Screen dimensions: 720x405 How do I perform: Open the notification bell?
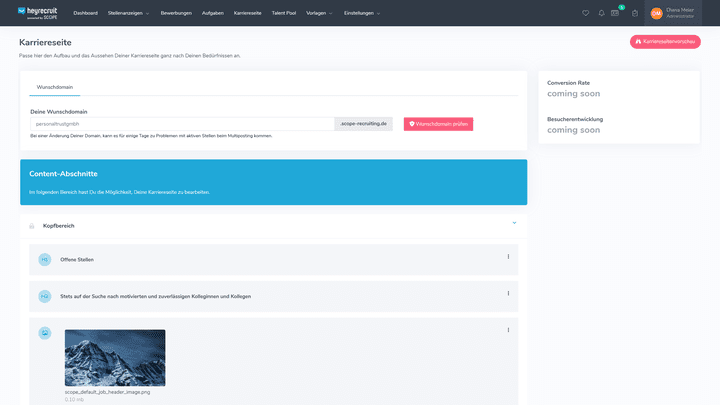coord(601,13)
